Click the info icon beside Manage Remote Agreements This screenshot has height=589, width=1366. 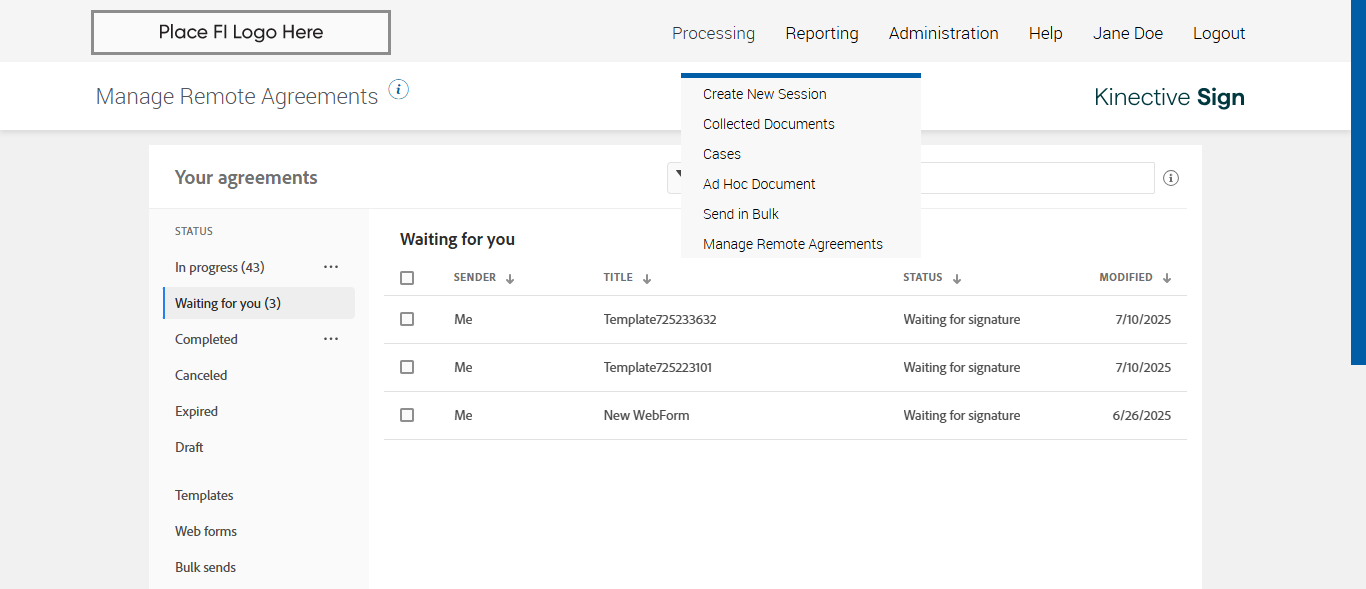[x=399, y=90]
